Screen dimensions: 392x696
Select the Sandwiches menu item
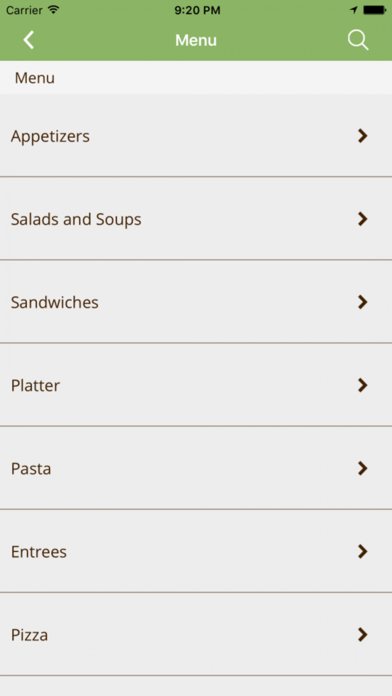[x=196, y=302]
